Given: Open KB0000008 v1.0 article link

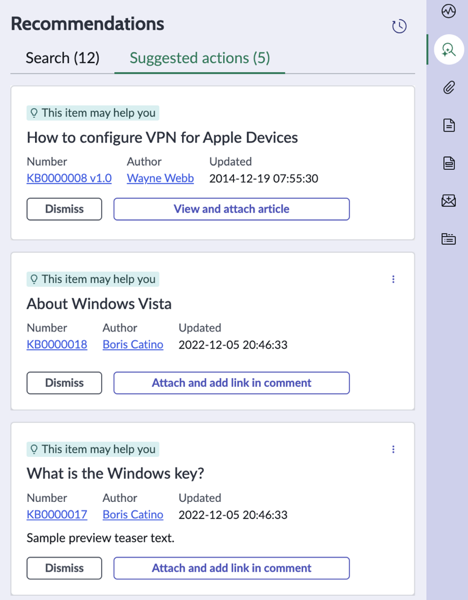Looking at the screenshot, I should point(69,178).
